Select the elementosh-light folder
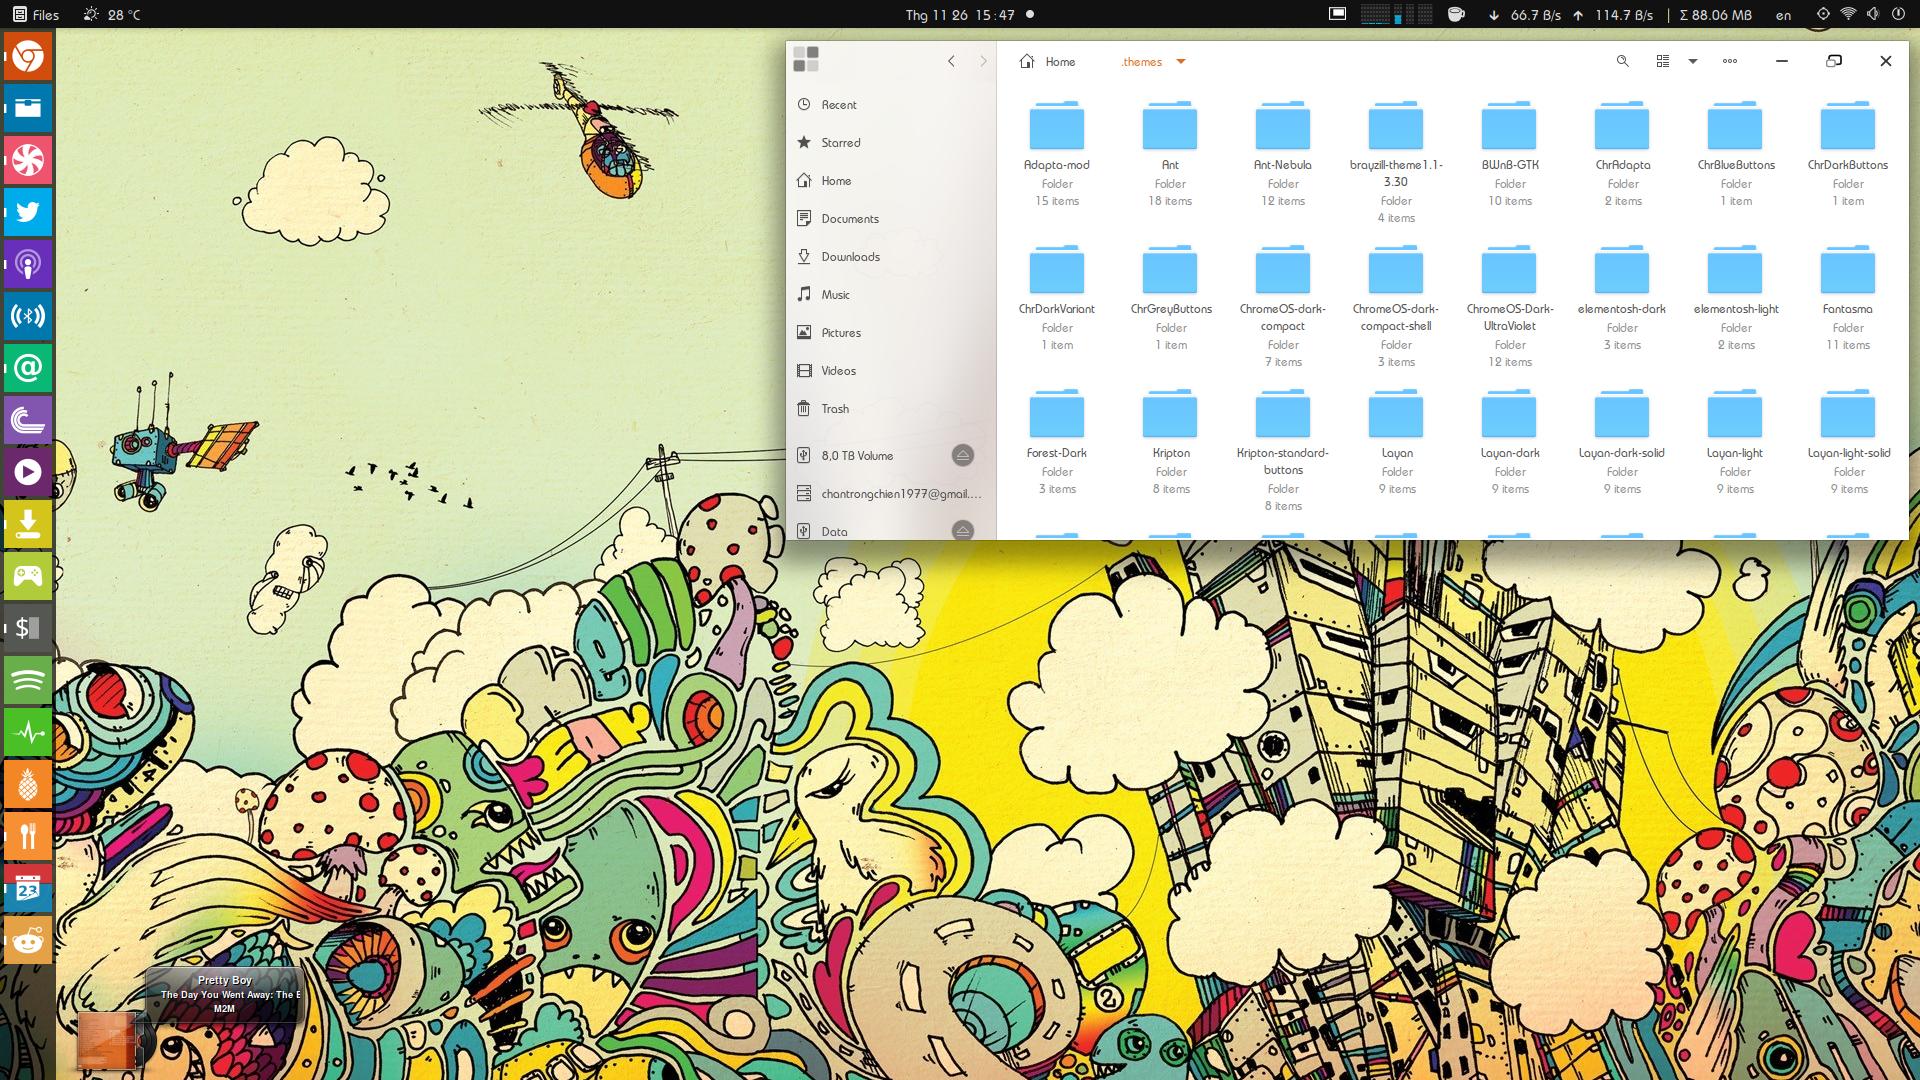1920x1080 pixels. pyautogui.click(x=1735, y=297)
